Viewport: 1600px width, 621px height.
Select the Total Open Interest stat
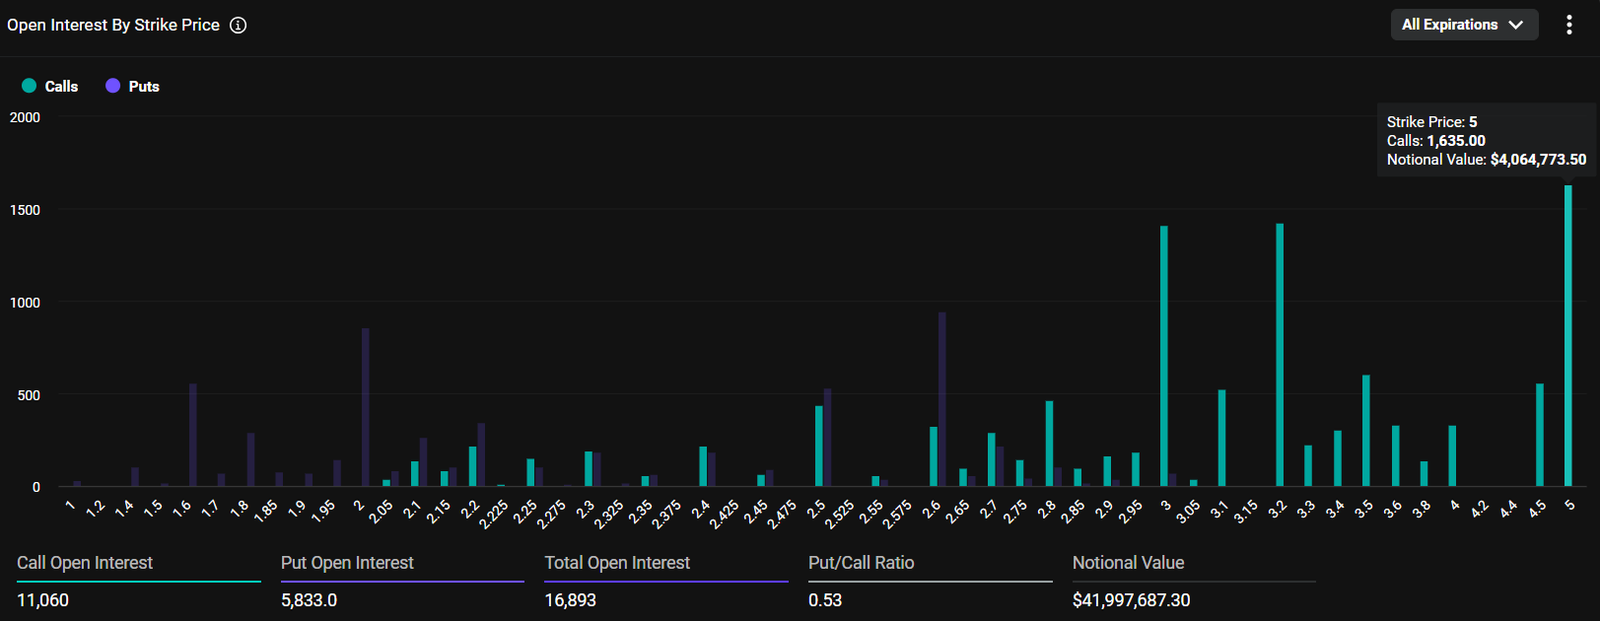click(x=666, y=581)
